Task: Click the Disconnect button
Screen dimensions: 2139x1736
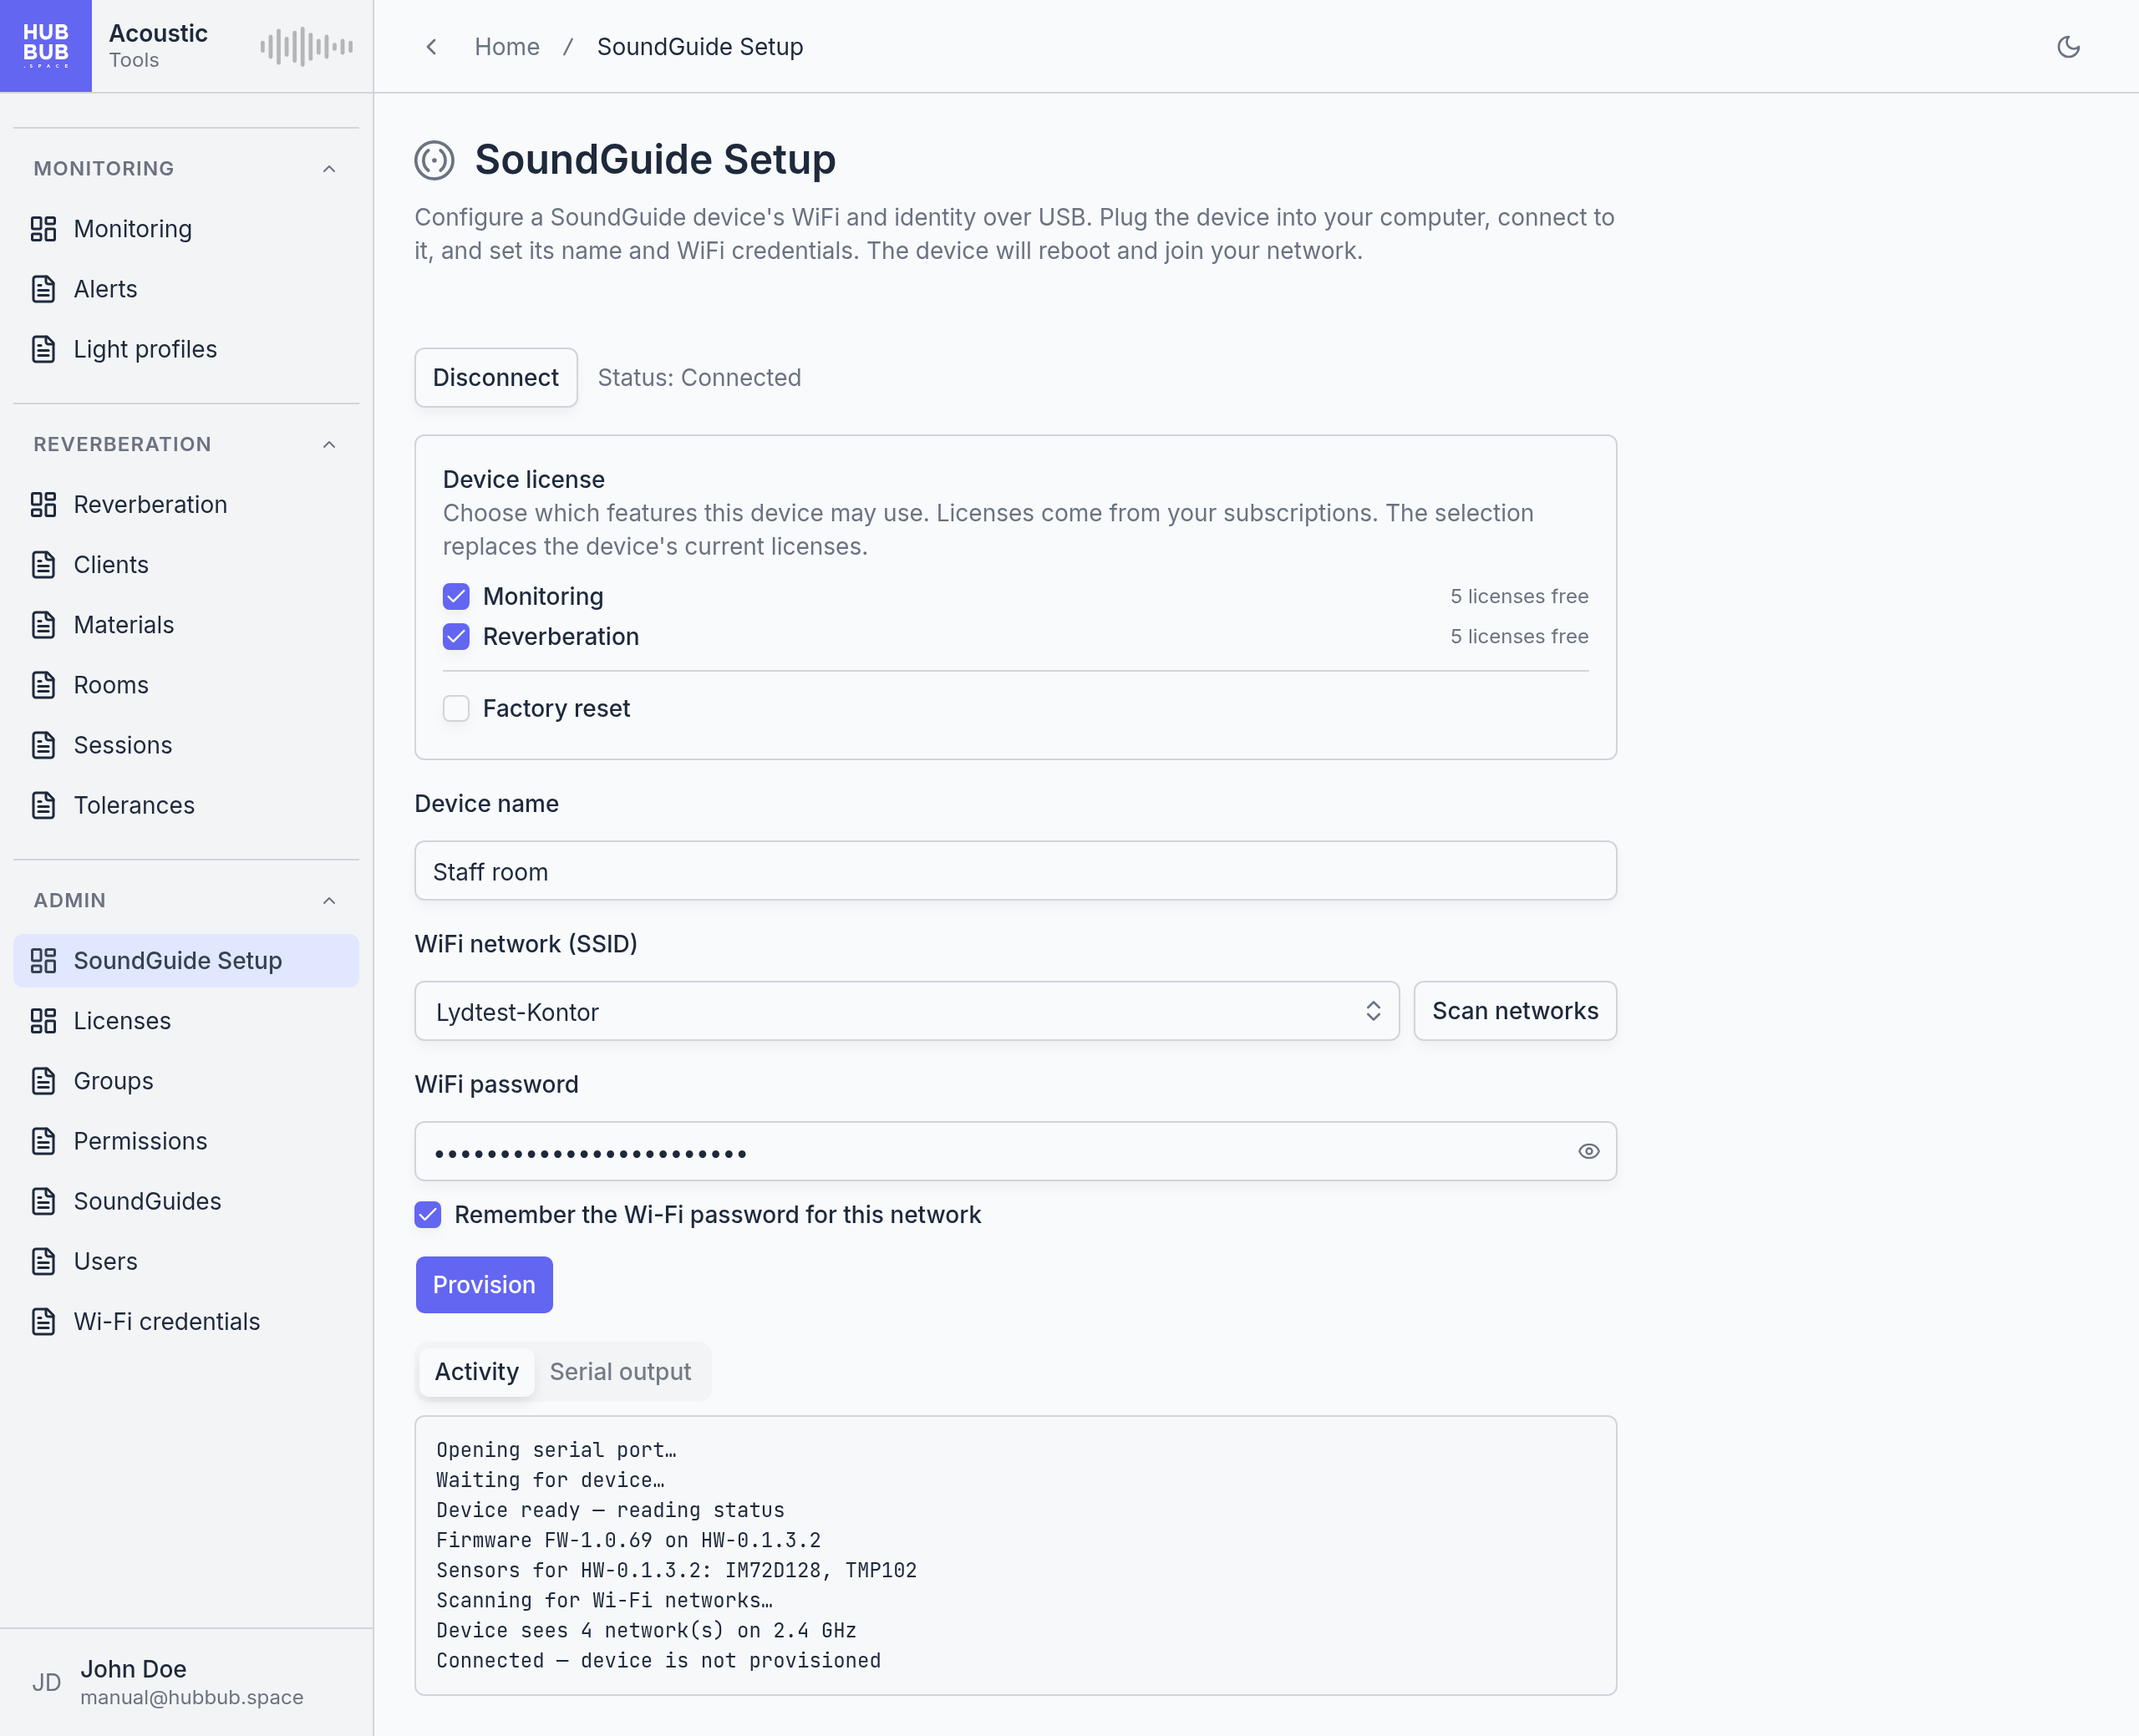Action: click(x=496, y=378)
